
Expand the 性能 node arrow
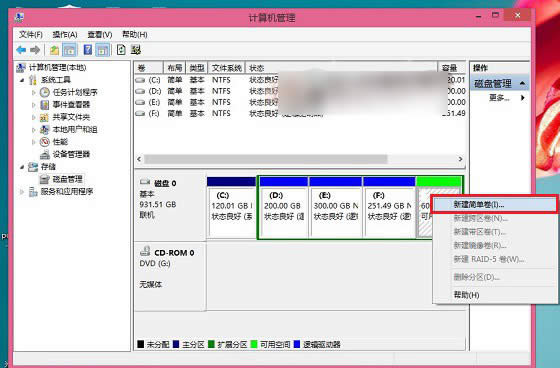click(34, 142)
